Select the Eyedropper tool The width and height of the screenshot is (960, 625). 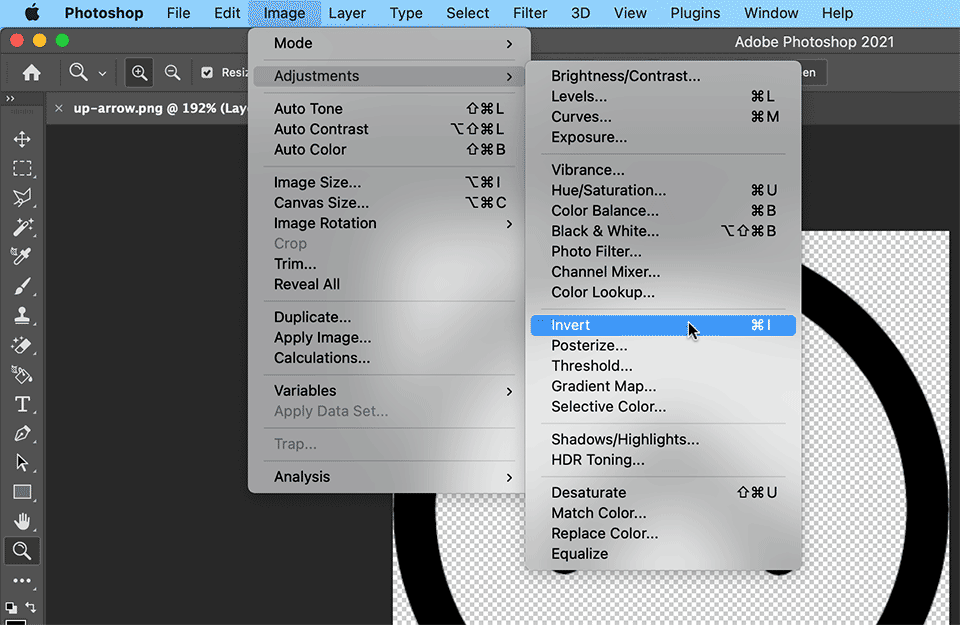click(22, 256)
